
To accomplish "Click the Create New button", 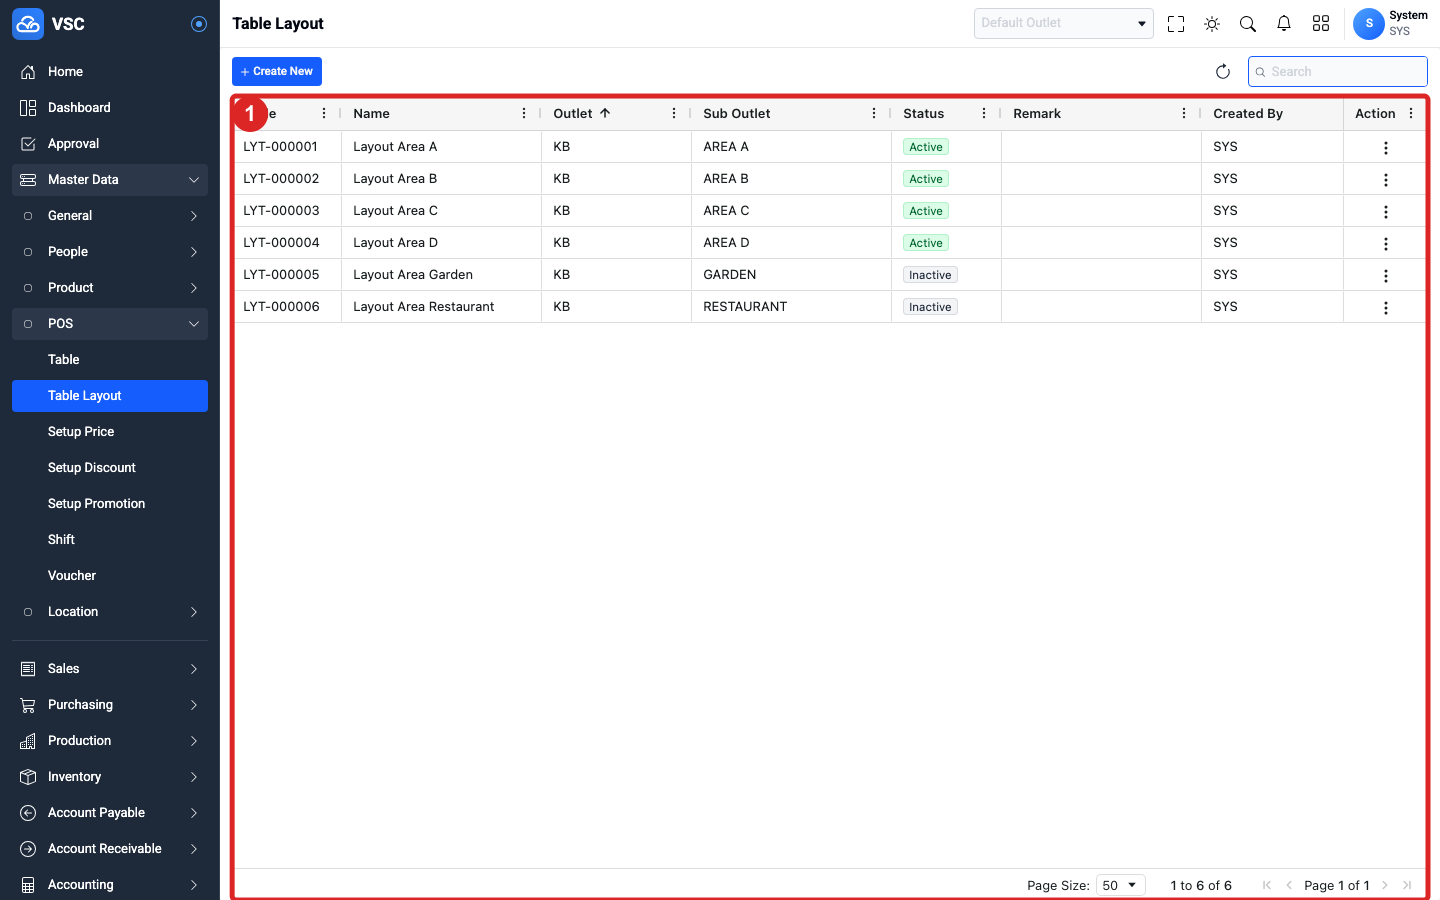I will click(x=277, y=72).
